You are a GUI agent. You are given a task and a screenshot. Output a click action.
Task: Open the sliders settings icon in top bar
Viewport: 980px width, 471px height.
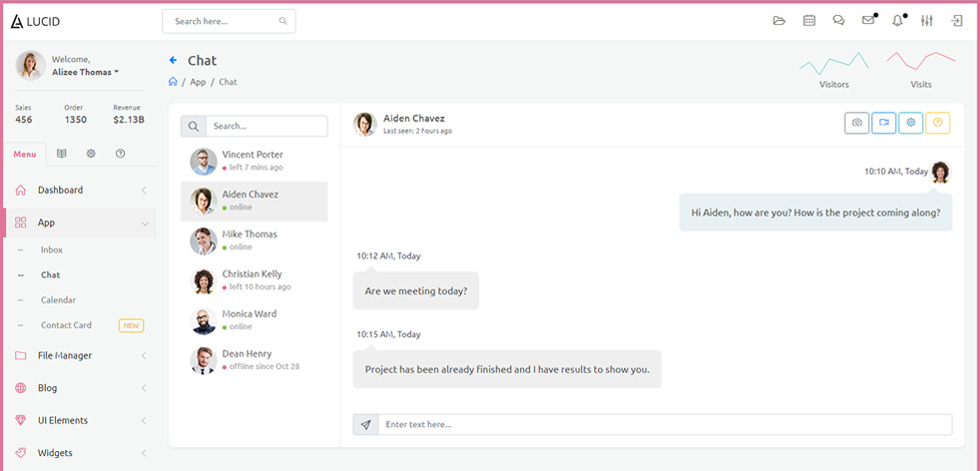click(927, 21)
